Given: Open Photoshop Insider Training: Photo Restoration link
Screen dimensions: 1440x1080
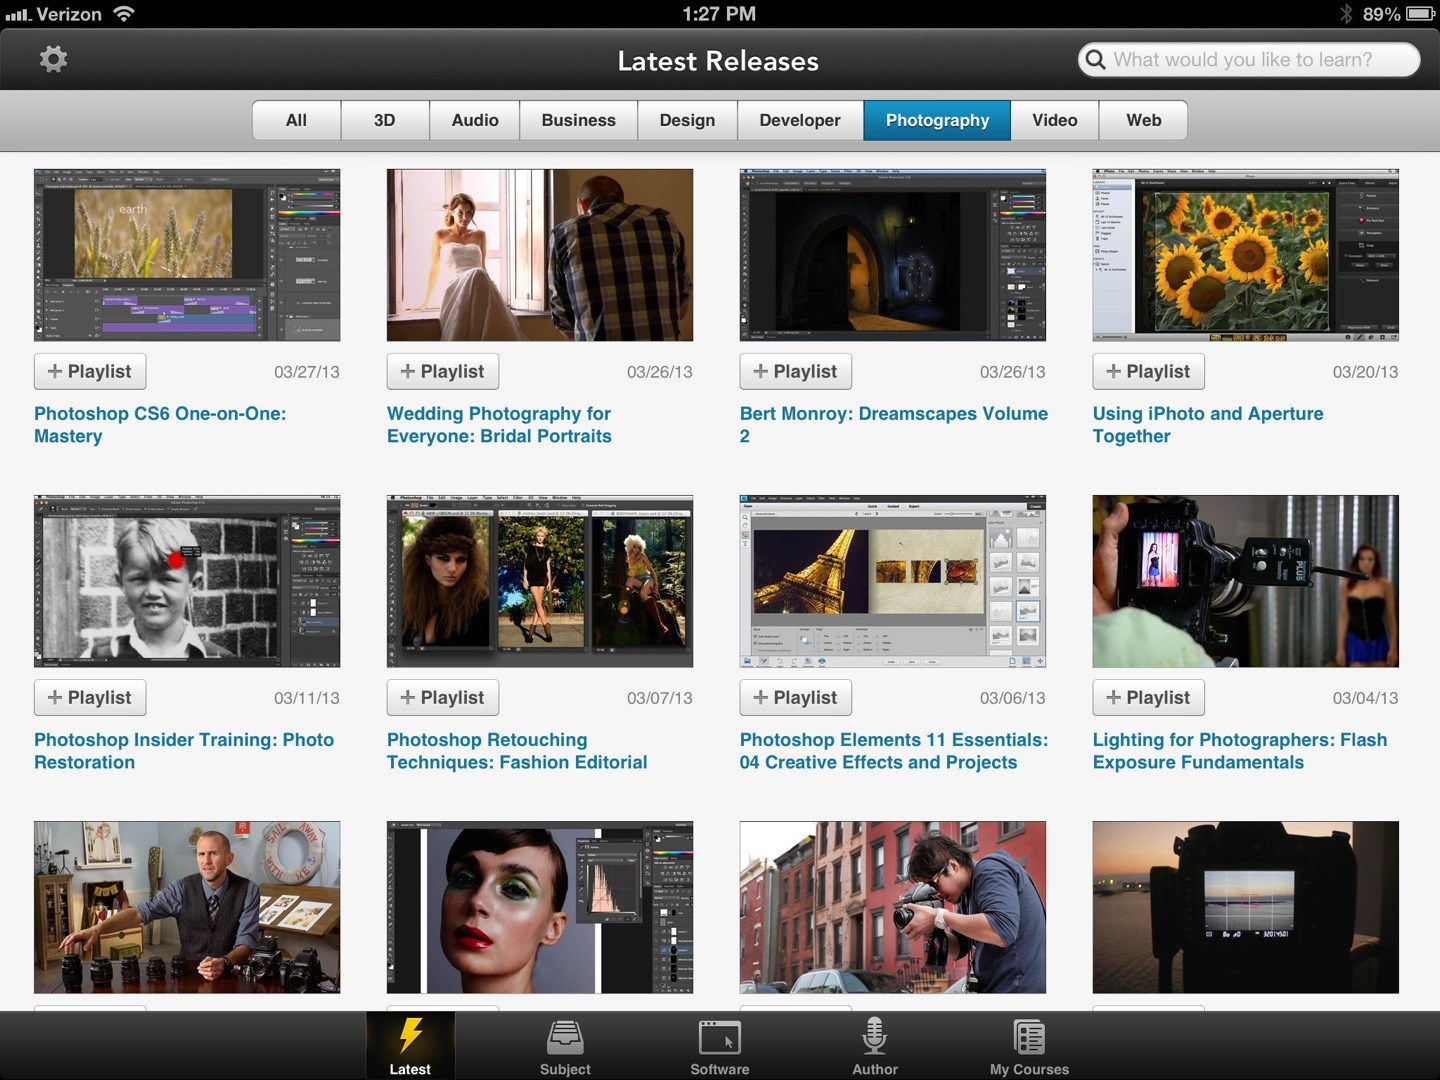Looking at the screenshot, I should [184, 751].
